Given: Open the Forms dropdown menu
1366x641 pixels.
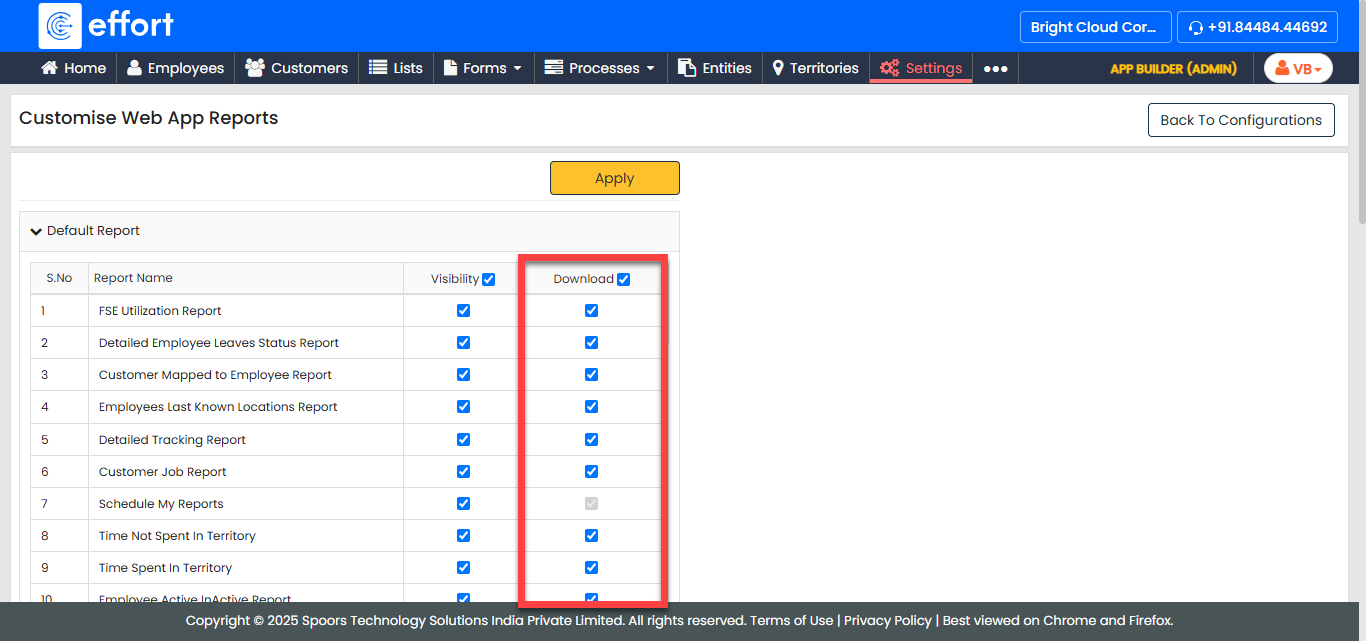Looking at the screenshot, I should pos(483,68).
